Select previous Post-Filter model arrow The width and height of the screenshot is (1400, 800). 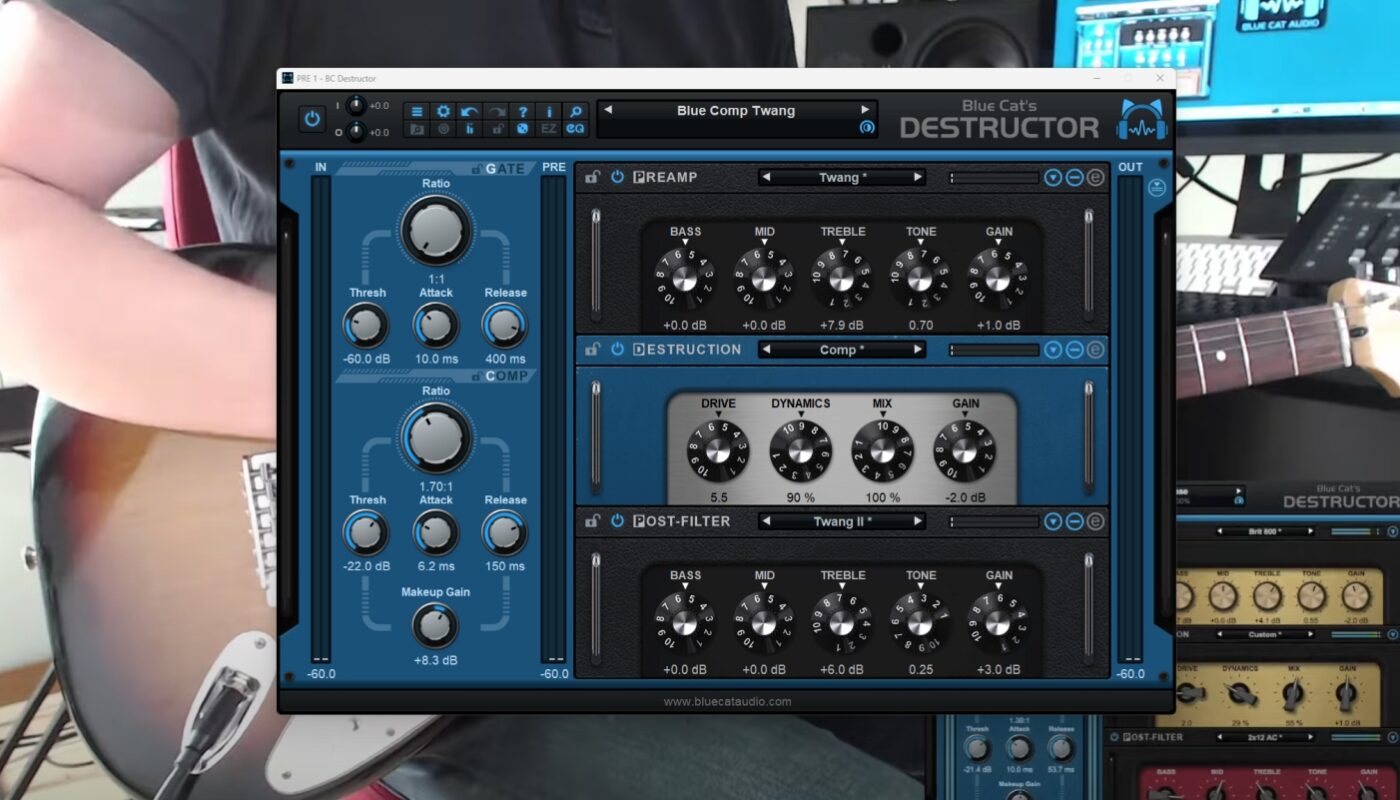pos(766,522)
